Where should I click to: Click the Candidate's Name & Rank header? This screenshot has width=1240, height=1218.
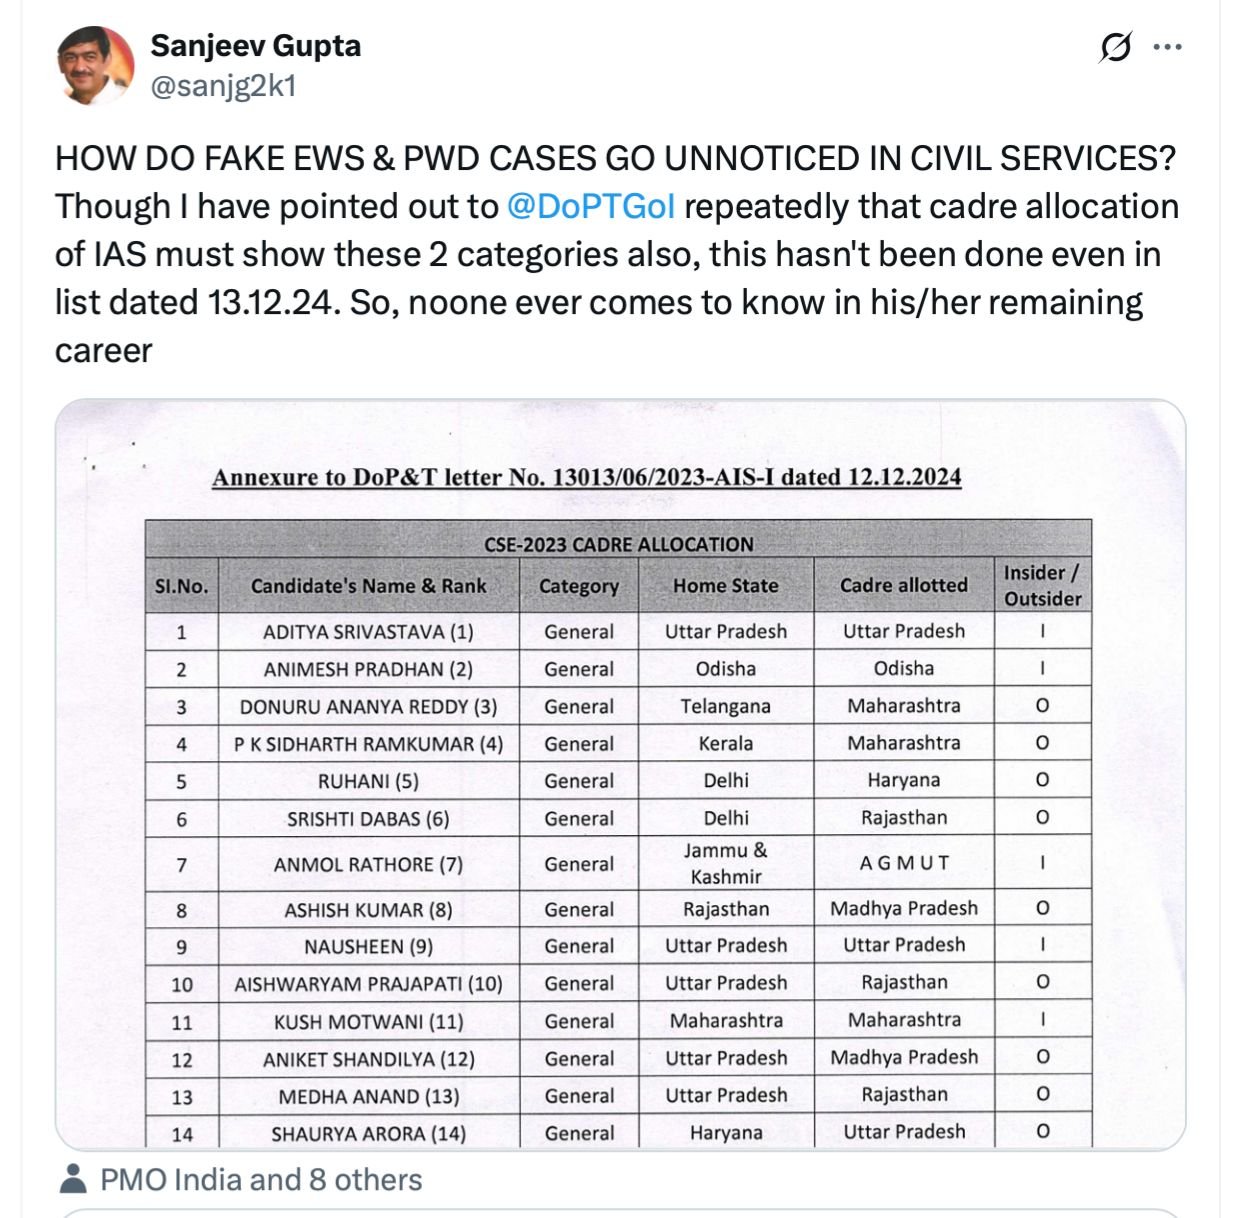pyautogui.click(x=368, y=586)
